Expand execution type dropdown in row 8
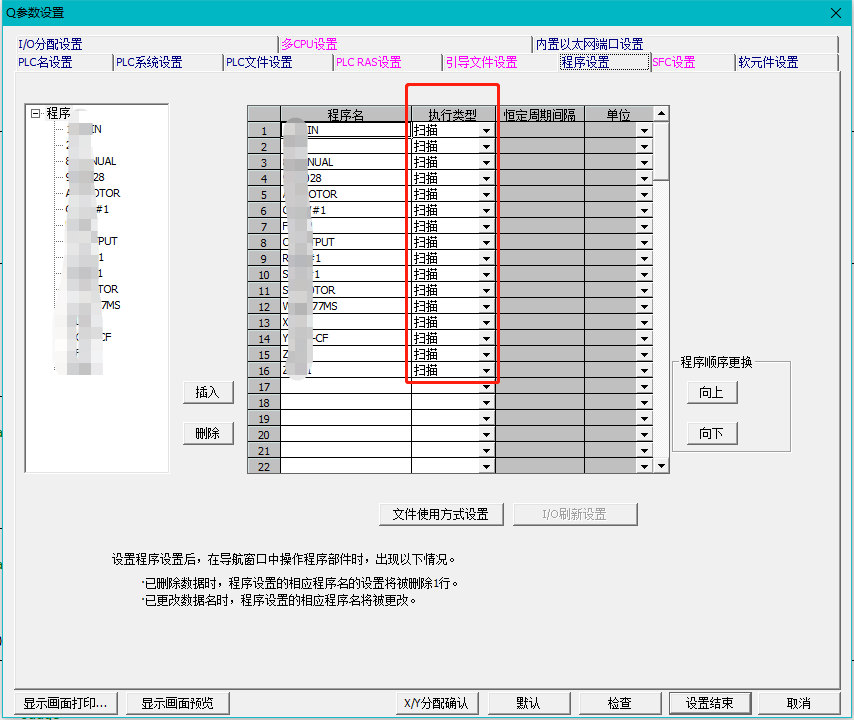This screenshot has width=854, height=720. pyautogui.click(x=486, y=243)
